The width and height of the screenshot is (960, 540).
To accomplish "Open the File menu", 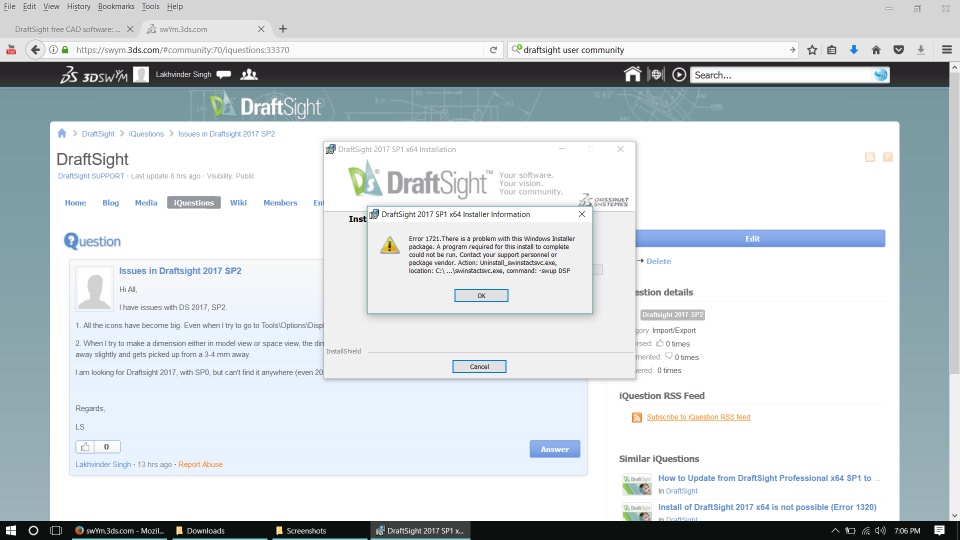I will (x=9, y=6).
